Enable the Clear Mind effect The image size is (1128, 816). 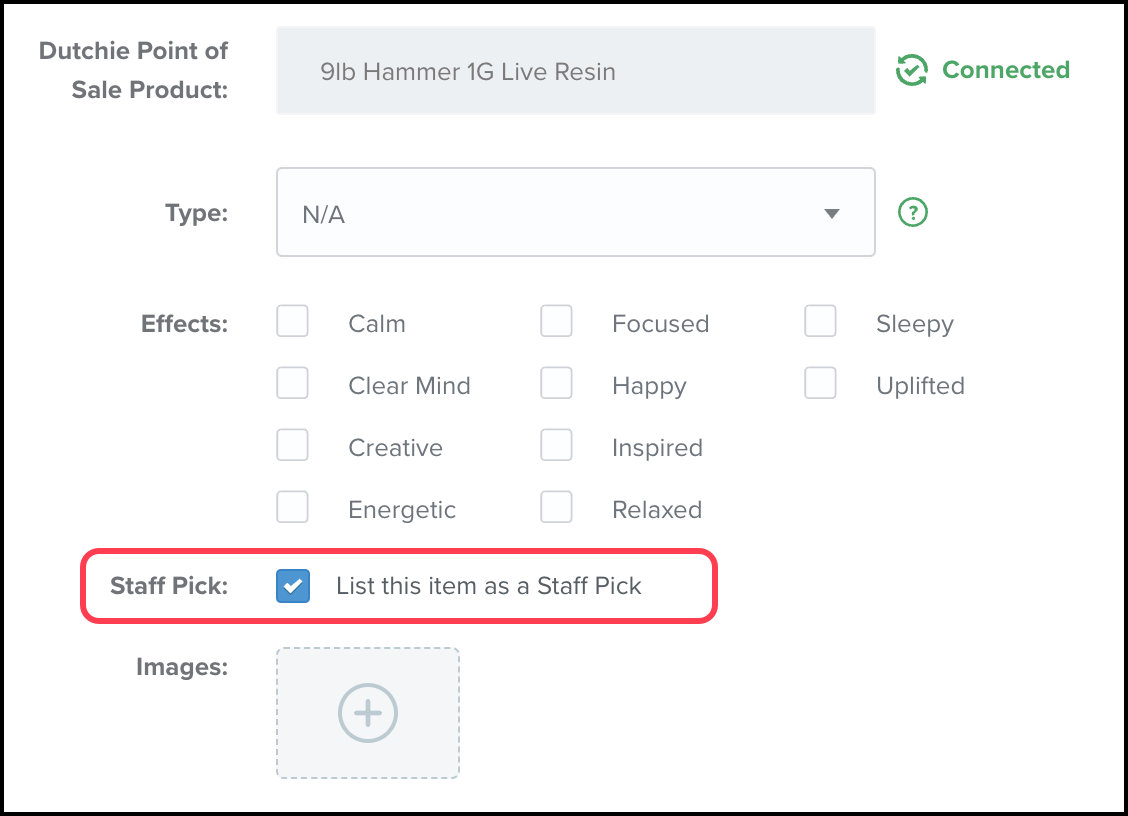292,383
